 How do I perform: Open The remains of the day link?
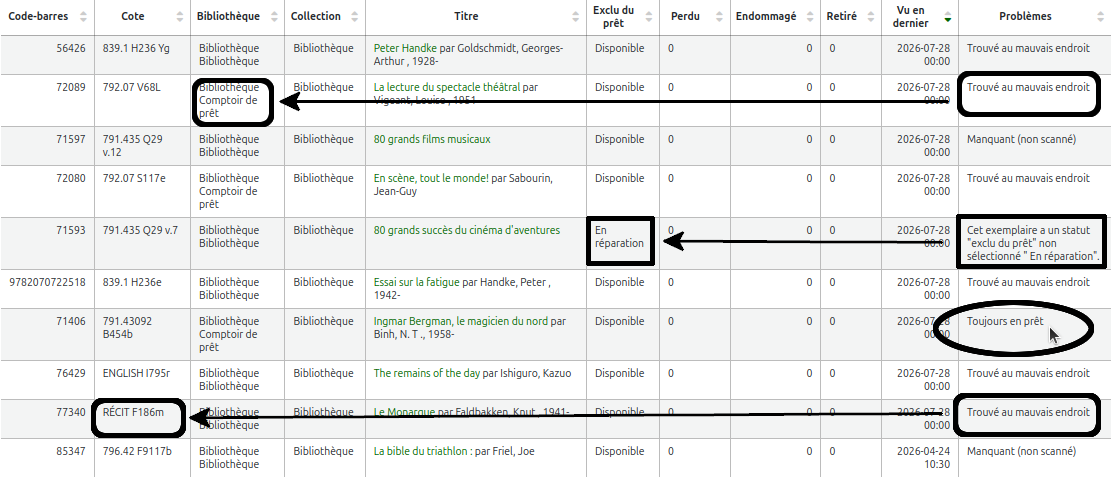click(426, 373)
